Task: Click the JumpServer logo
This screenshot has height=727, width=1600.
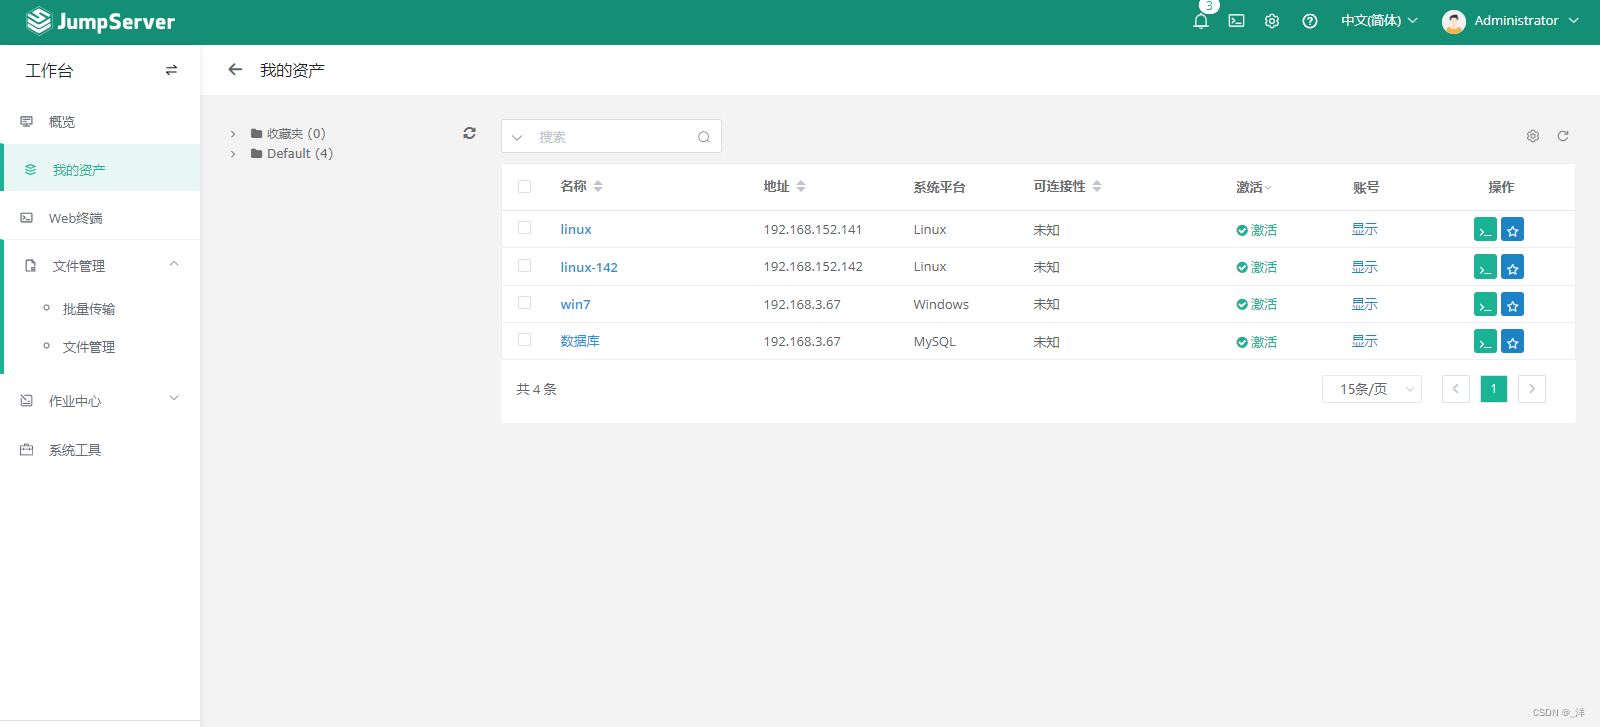Action: point(100,21)
